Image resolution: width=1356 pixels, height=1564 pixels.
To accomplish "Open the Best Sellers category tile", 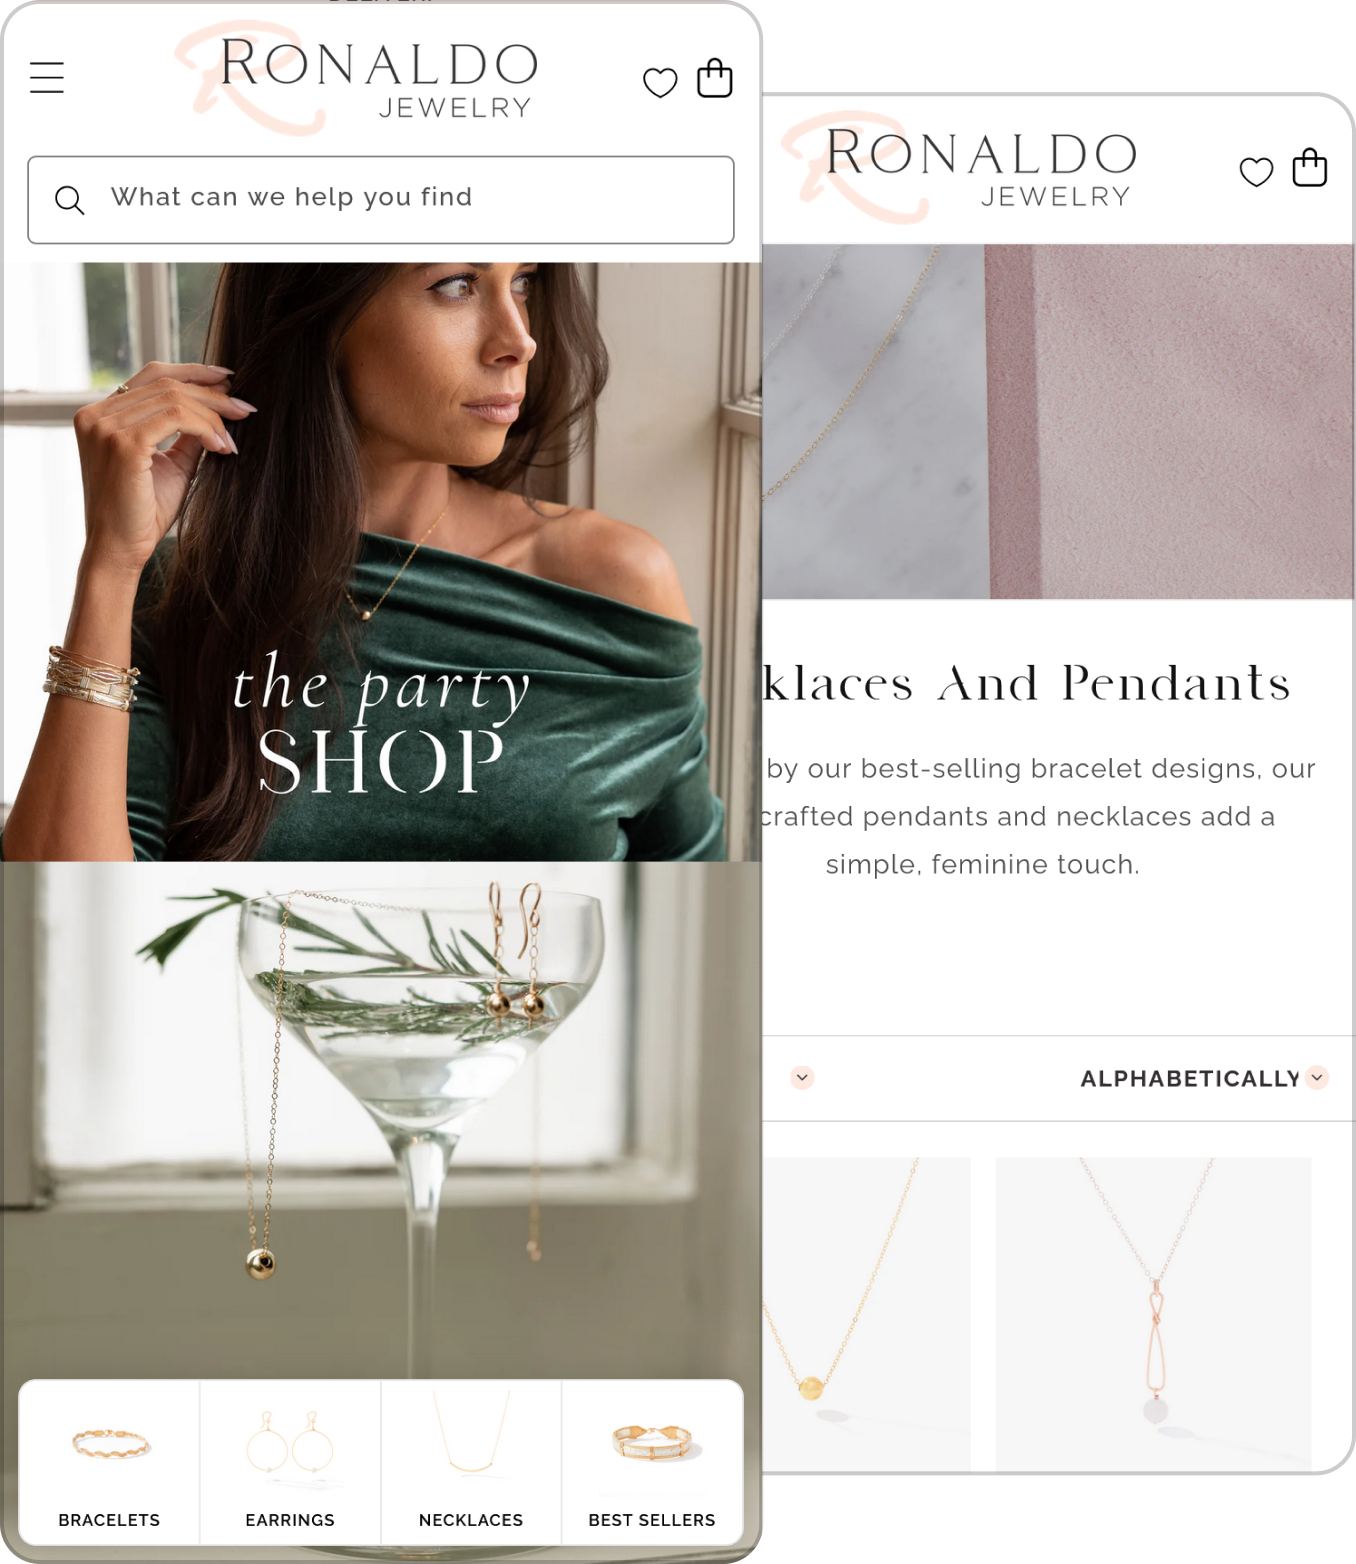I will coord(652,1462).
